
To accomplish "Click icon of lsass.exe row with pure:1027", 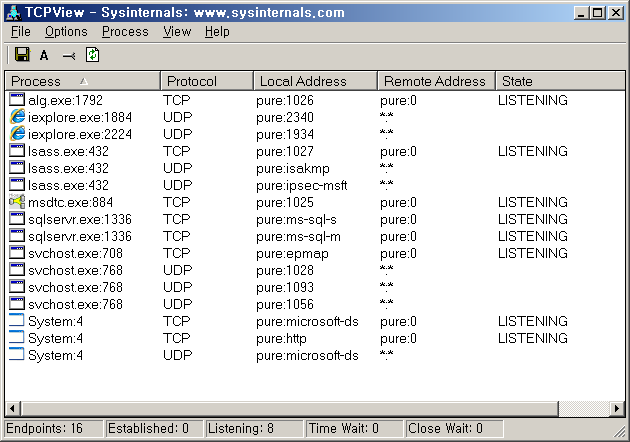I will pyautogui.click(x=17, y=151).
